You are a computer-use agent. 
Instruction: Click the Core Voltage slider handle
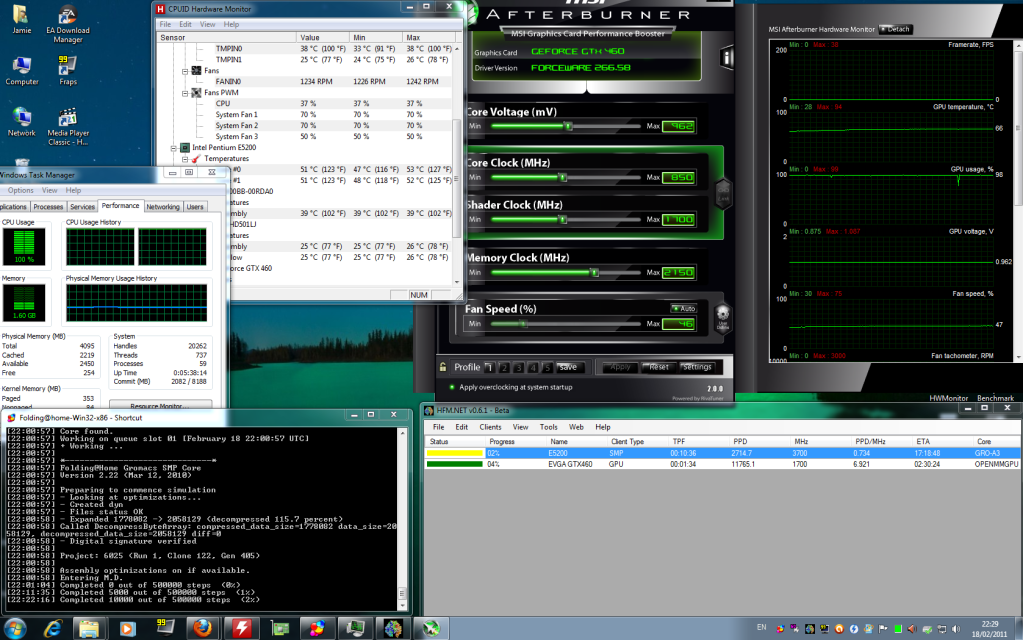point(568,126)
